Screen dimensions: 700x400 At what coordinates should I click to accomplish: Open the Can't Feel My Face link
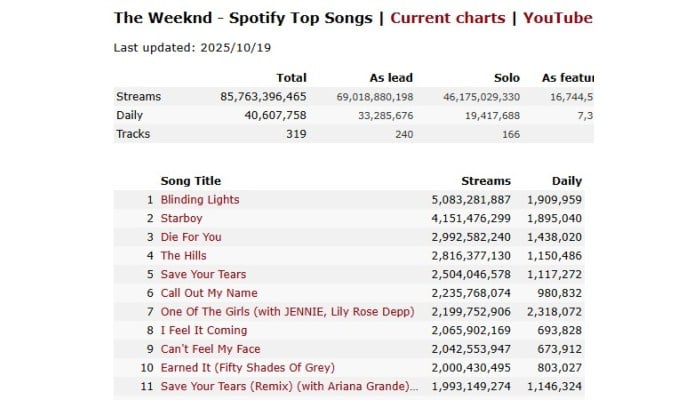(x=210, y=349)
